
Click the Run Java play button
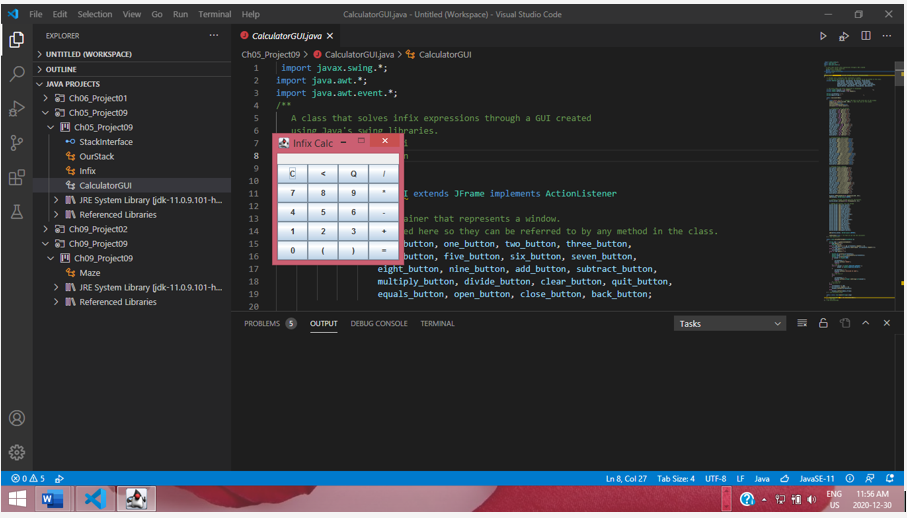(x=823, y=36)
